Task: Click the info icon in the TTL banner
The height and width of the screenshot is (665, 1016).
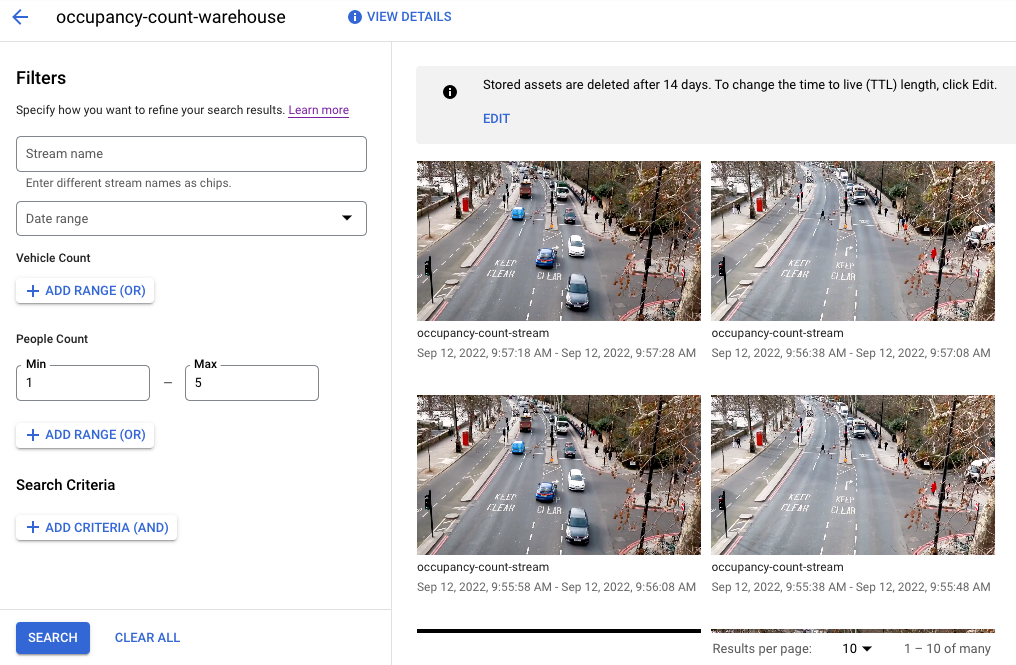Action: pyautogui.click(x=450, y=92)
